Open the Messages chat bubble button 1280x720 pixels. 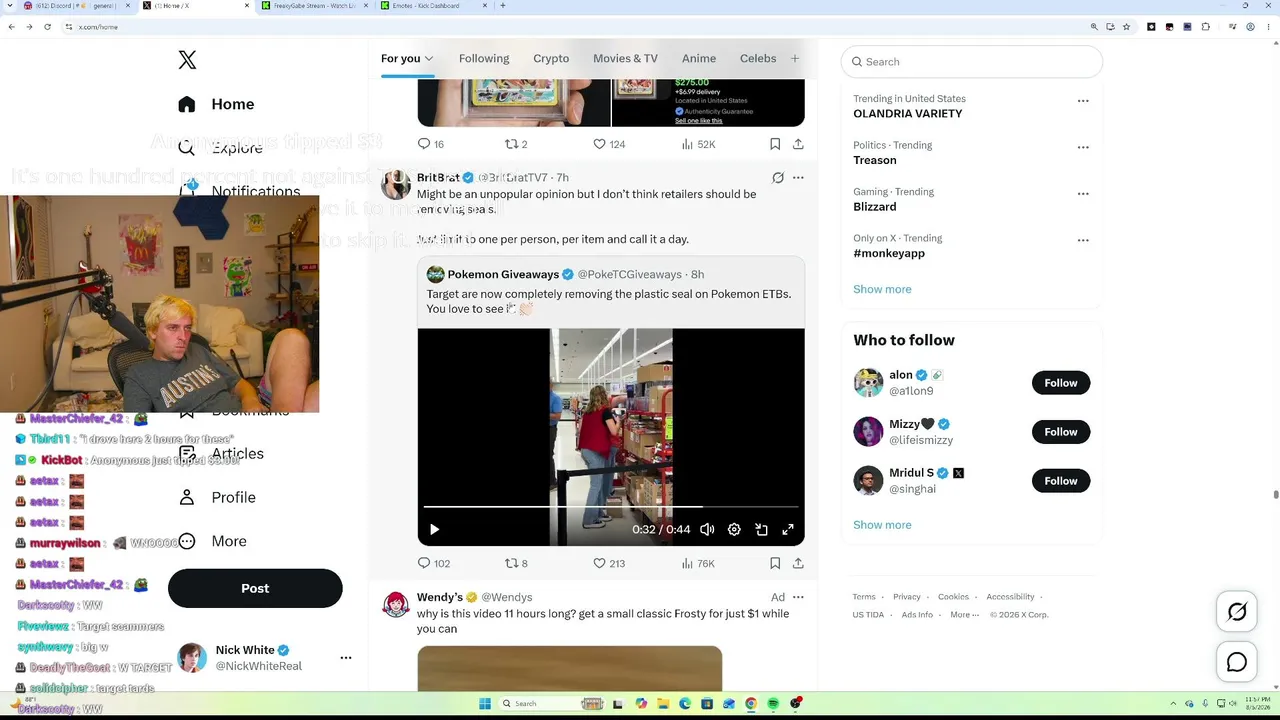click(x=1237, y=662)
